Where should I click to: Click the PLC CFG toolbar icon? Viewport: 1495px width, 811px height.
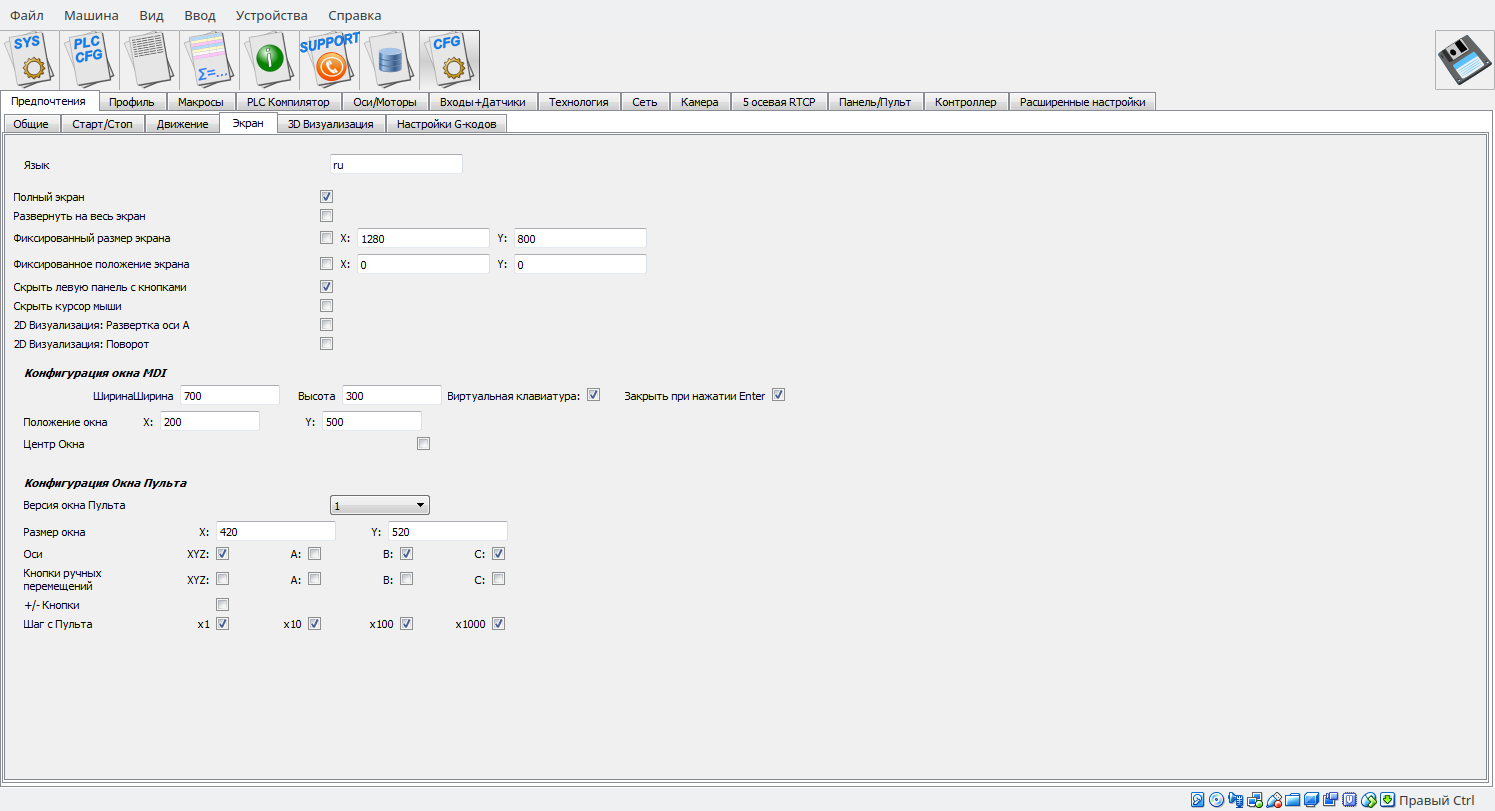pos(90,60)
